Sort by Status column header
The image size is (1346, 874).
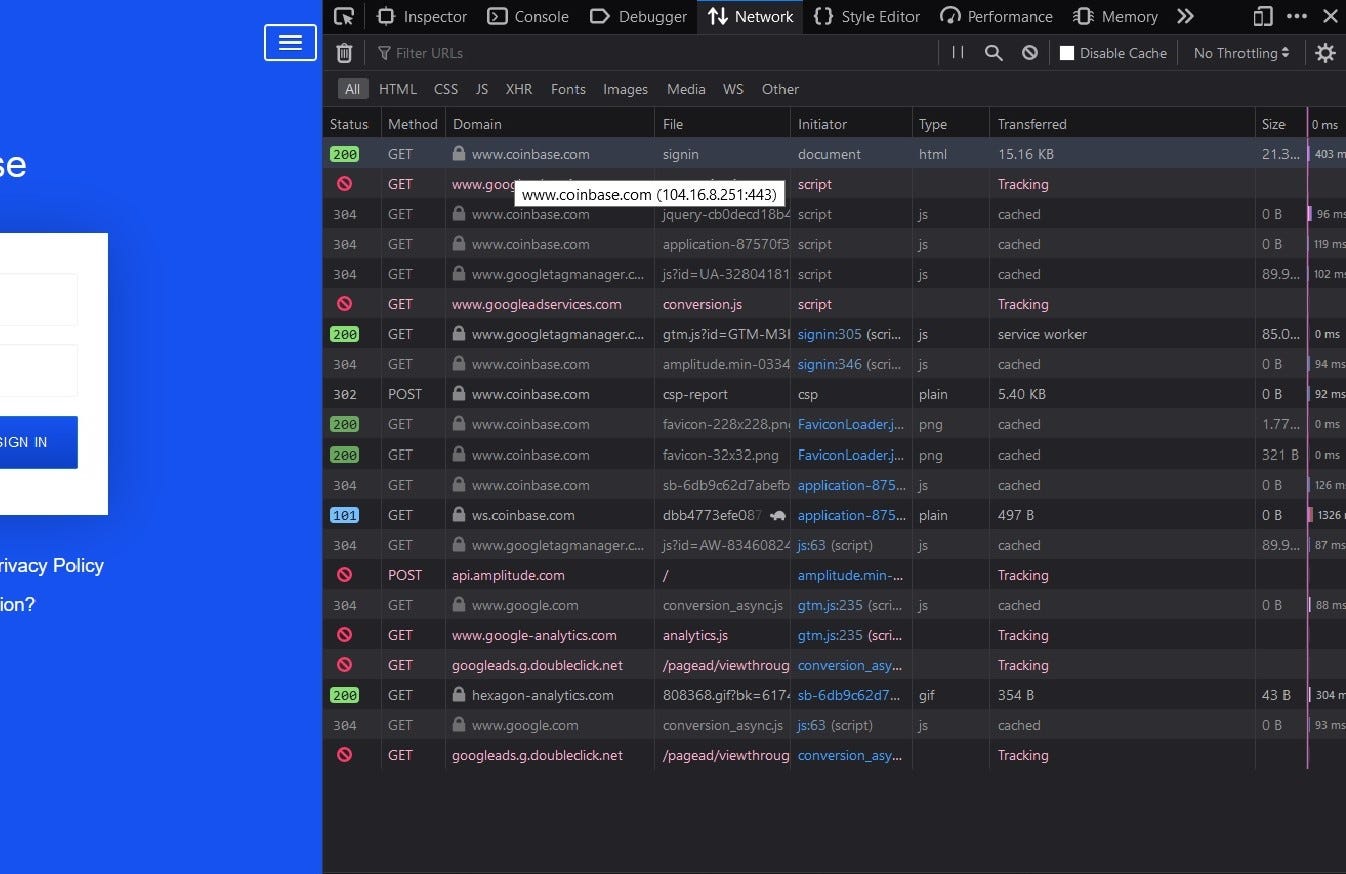pos(351,124)
